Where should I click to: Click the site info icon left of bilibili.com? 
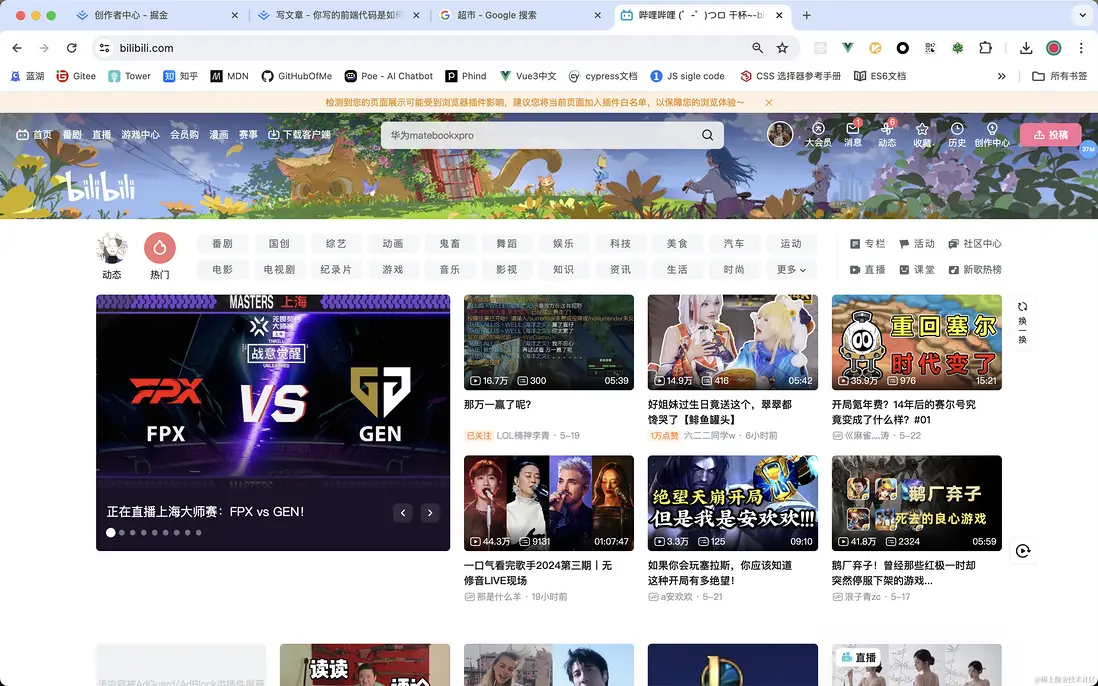[104, 48]
